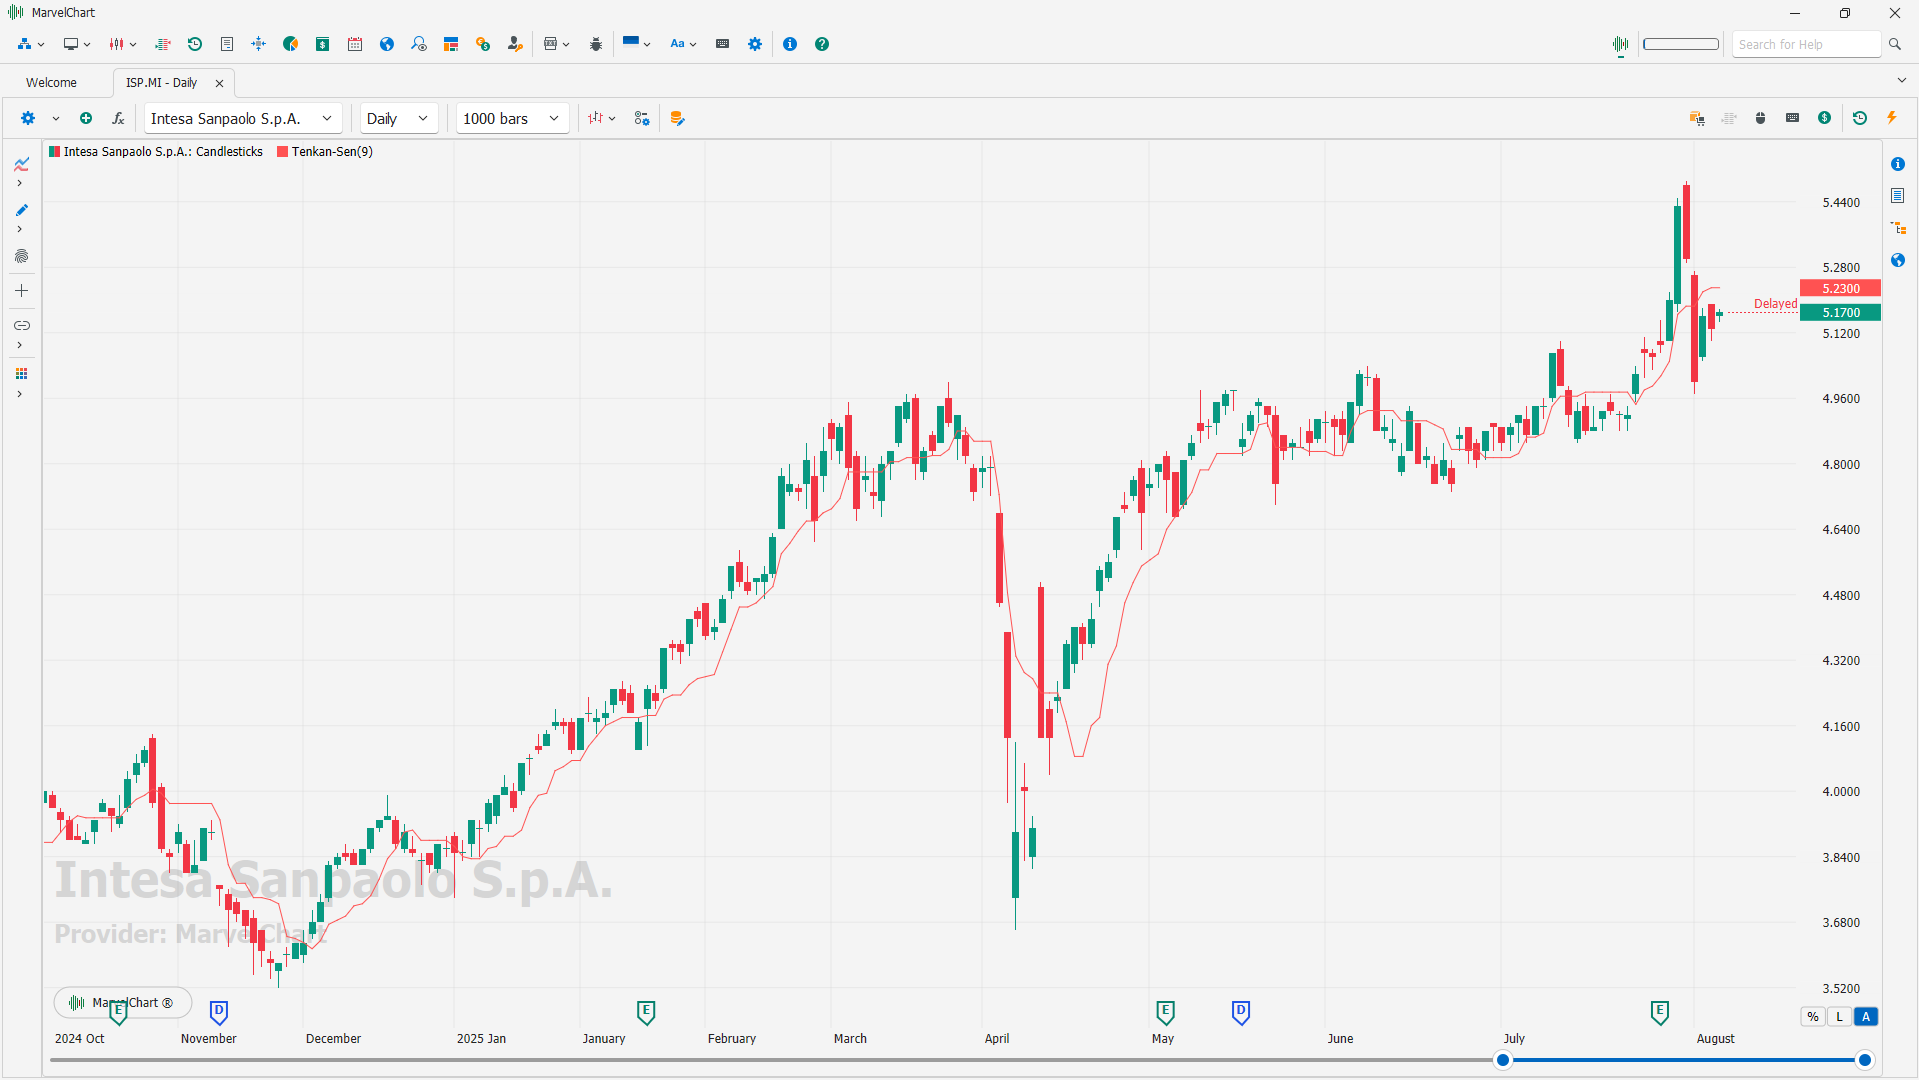1919x1080 pixels.
Task: Open the formula fx icon
Action: click(x=118, y=118)
